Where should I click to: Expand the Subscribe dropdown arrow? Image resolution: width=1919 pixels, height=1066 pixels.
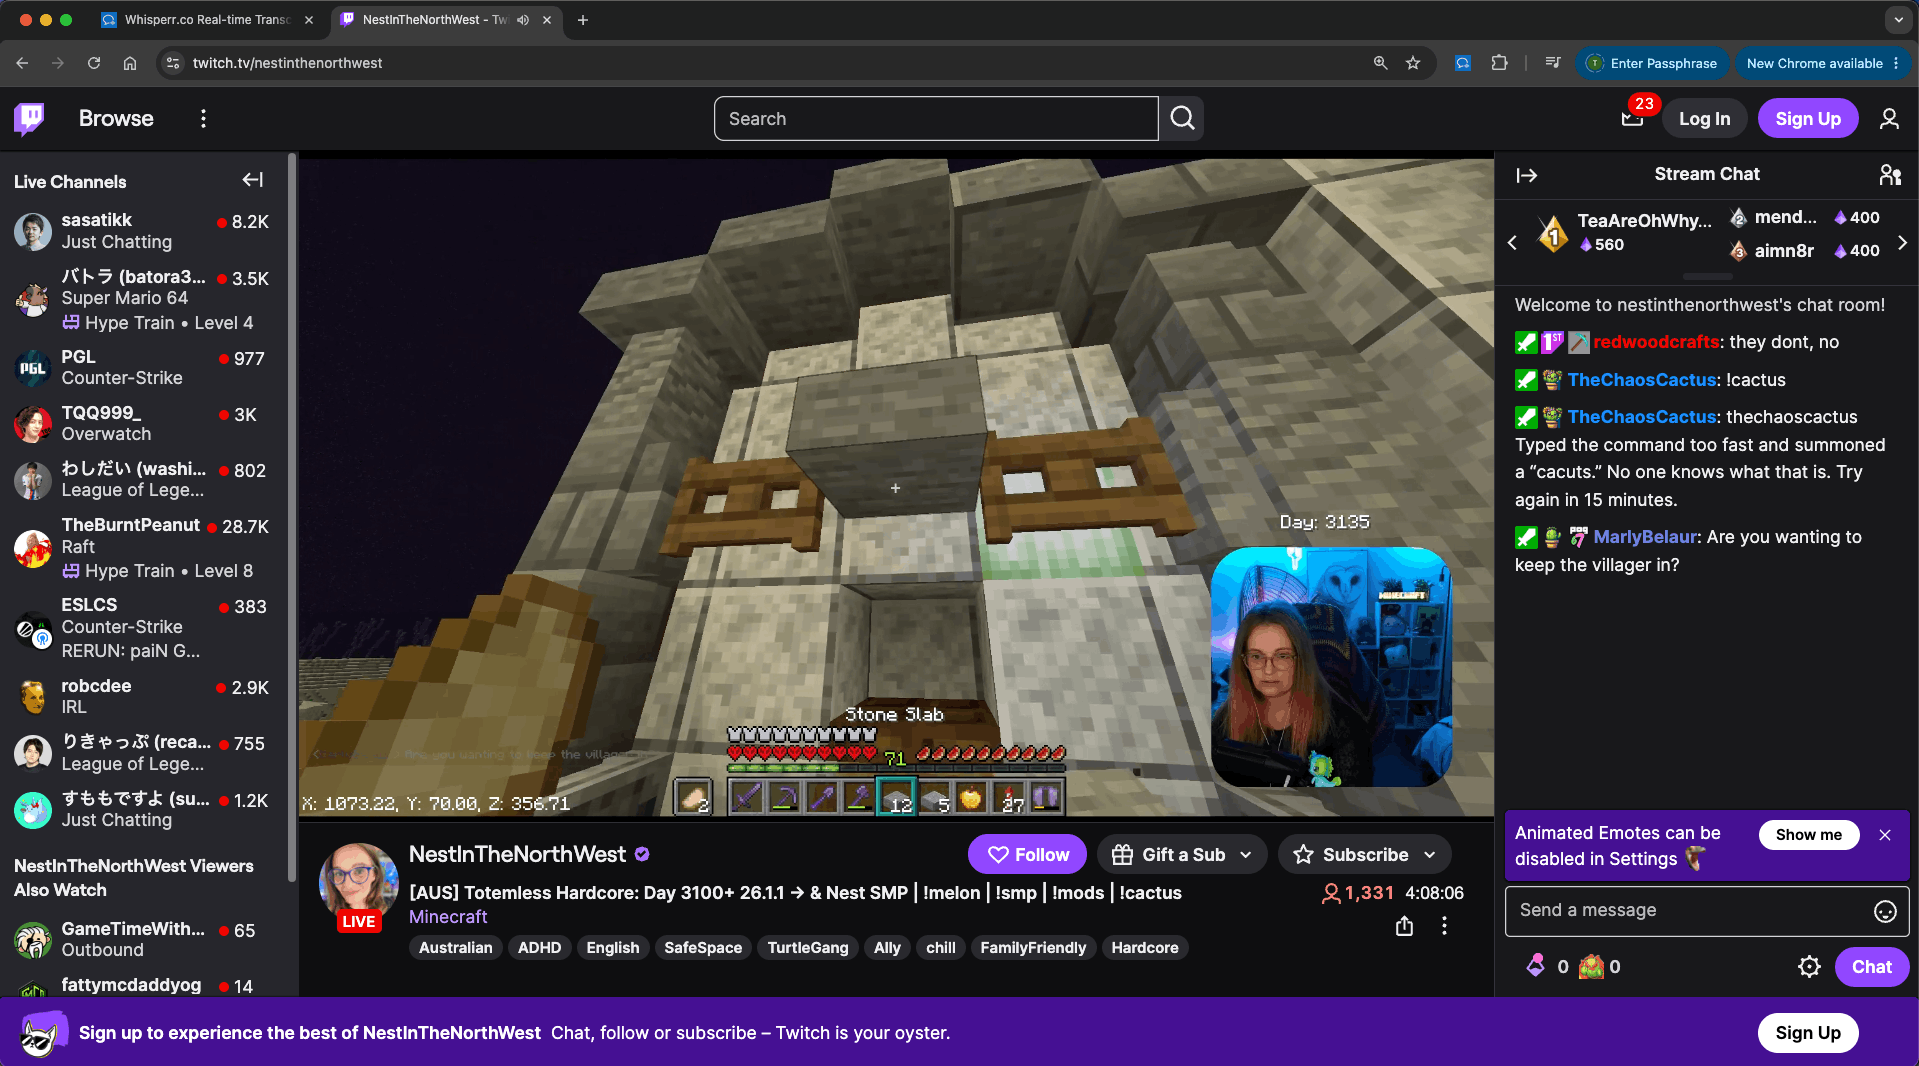pyautogui.click(x=1430, y=855)
